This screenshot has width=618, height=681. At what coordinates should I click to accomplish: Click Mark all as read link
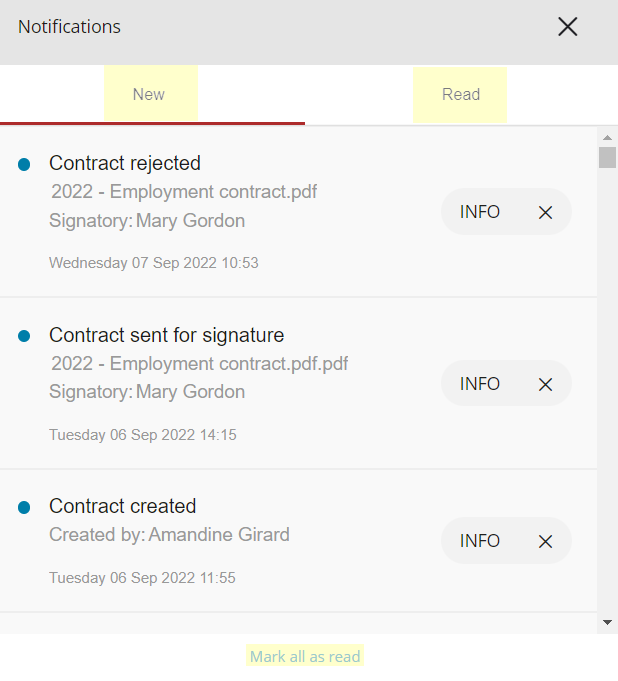[305, 657]
